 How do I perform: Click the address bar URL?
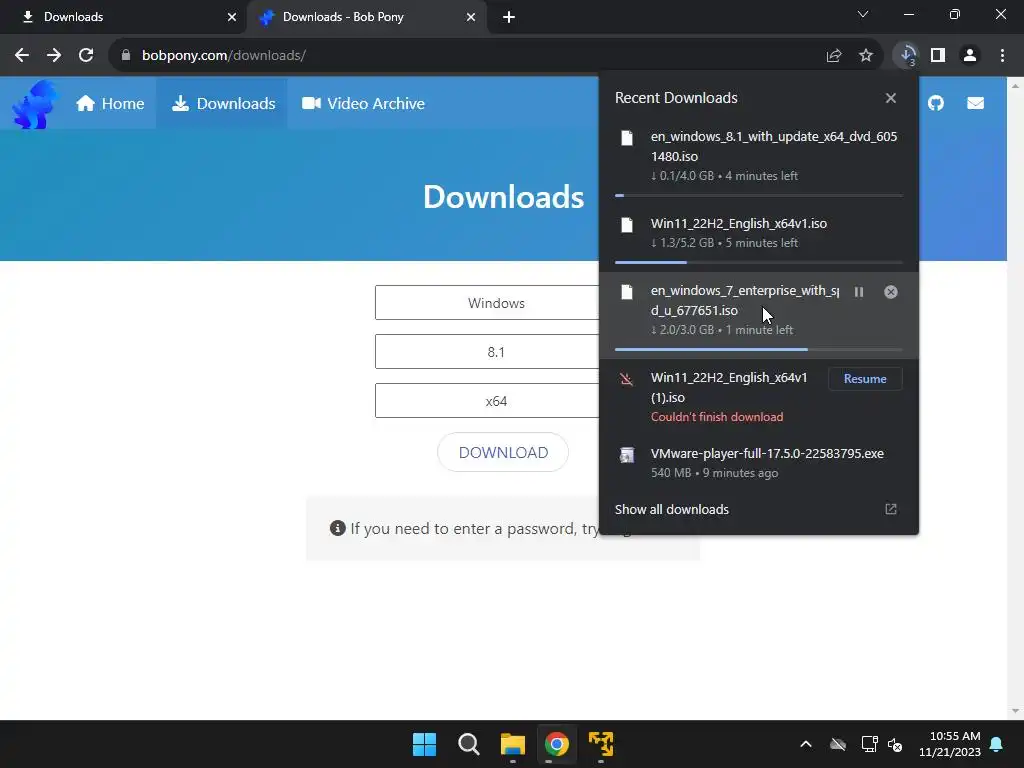[x=224, y=56]
